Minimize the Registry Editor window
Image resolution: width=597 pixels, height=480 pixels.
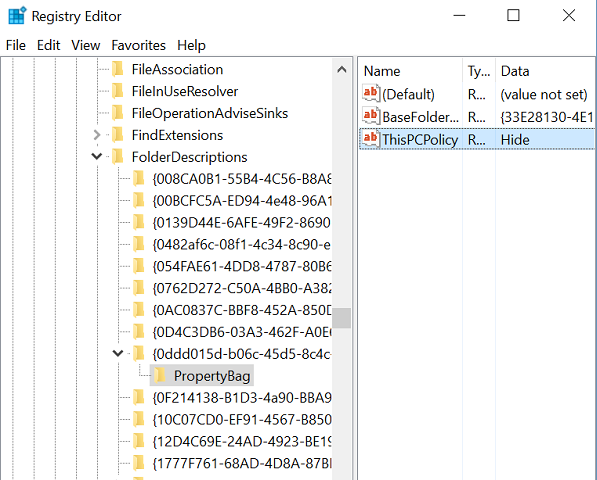[x=459, y=16]
